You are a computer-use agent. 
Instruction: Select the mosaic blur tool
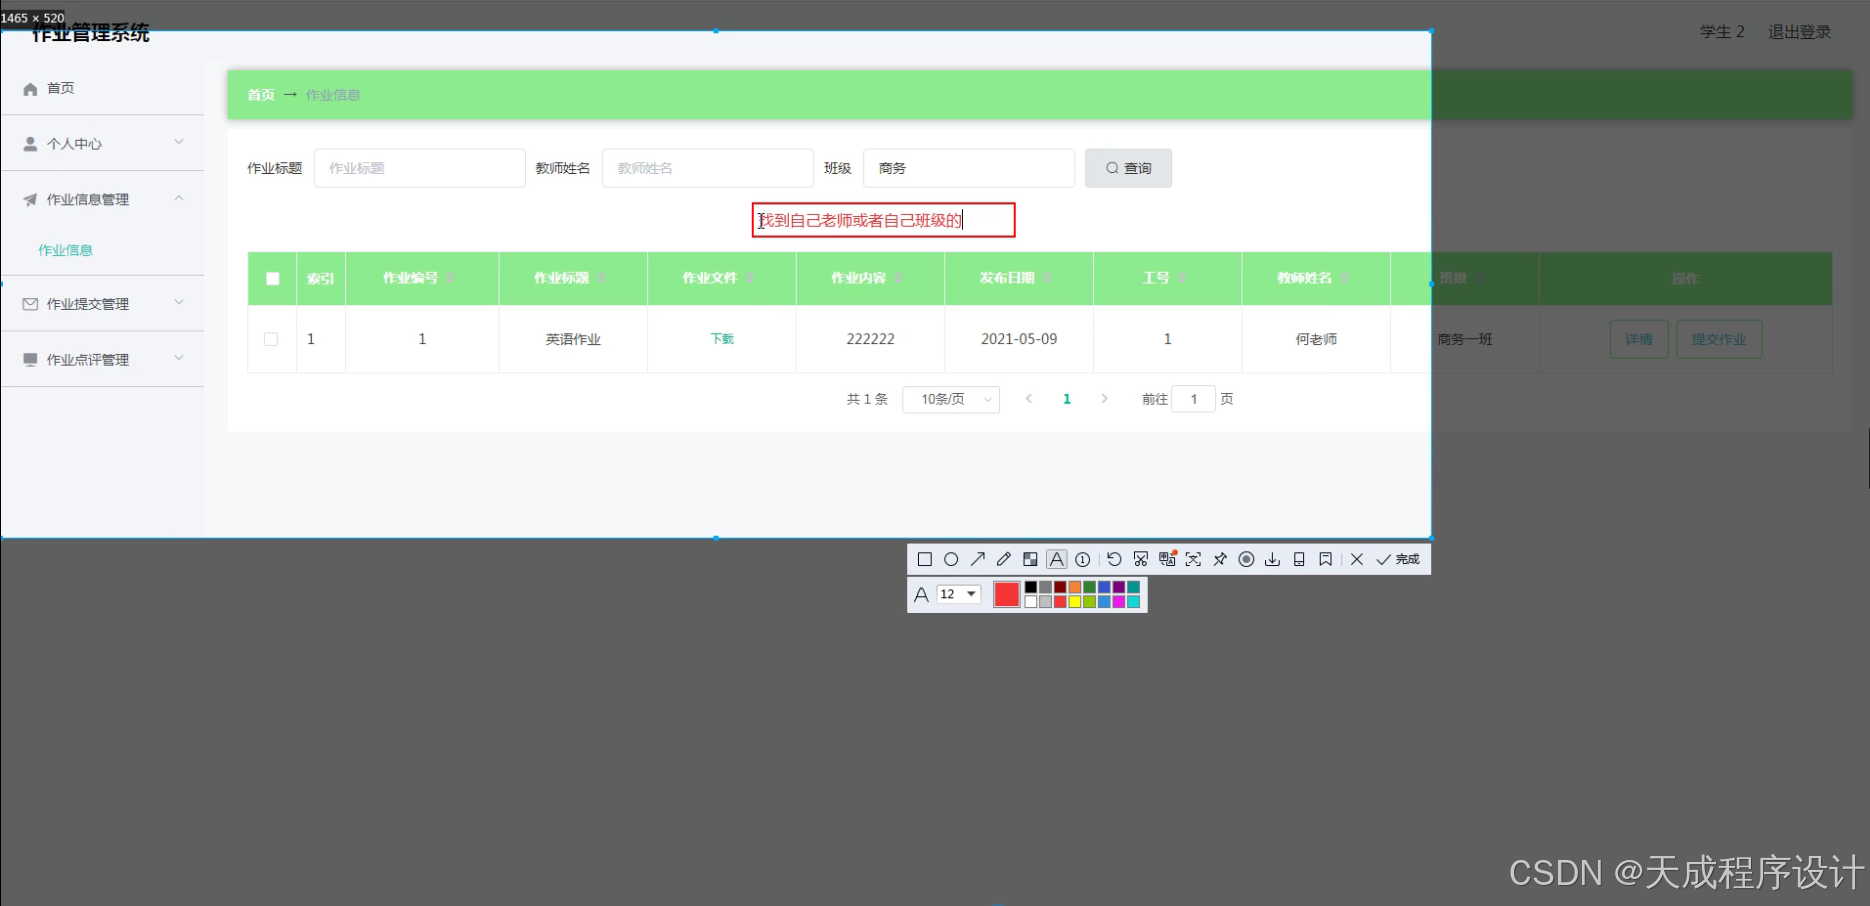click(1030, 559)
